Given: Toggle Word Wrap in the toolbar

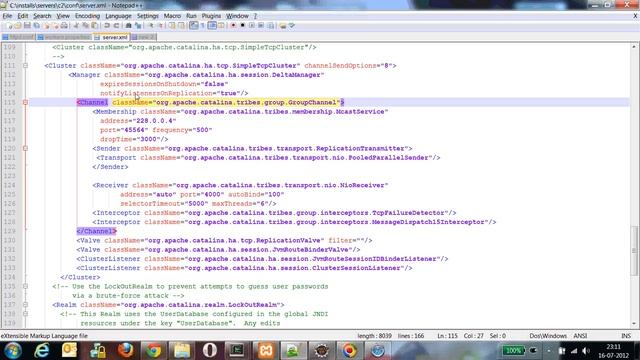Looking at the screenshot, I should tap(193, 25).
